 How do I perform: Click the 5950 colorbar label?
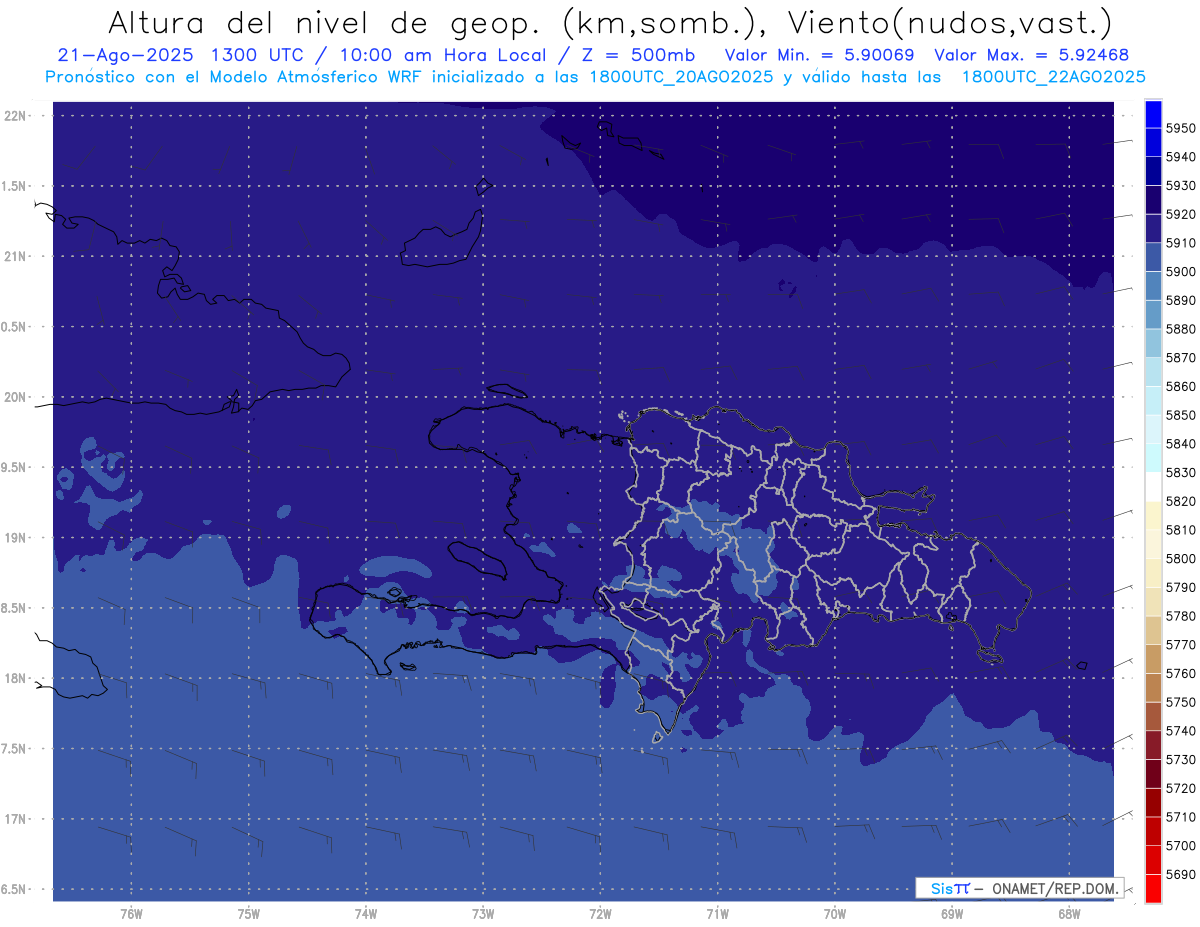click(x=1181, y=128)
